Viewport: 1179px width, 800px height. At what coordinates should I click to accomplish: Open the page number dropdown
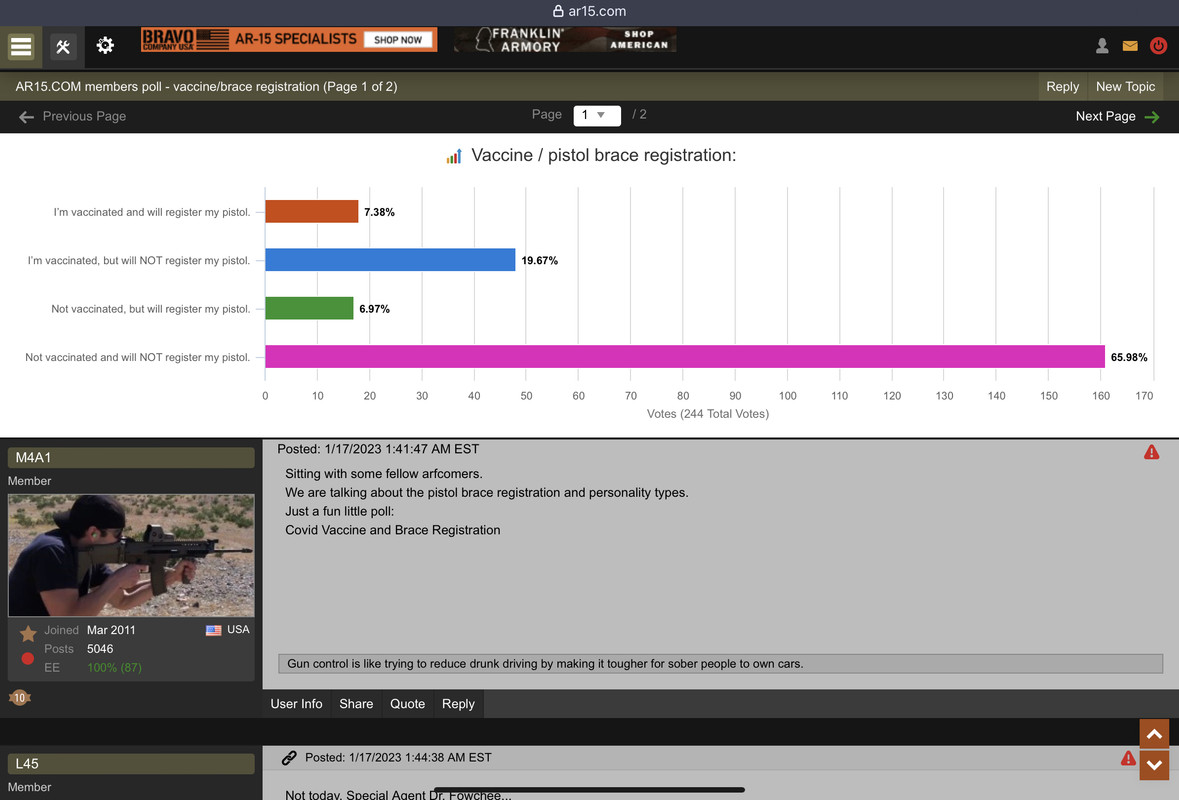coord(596,115)
